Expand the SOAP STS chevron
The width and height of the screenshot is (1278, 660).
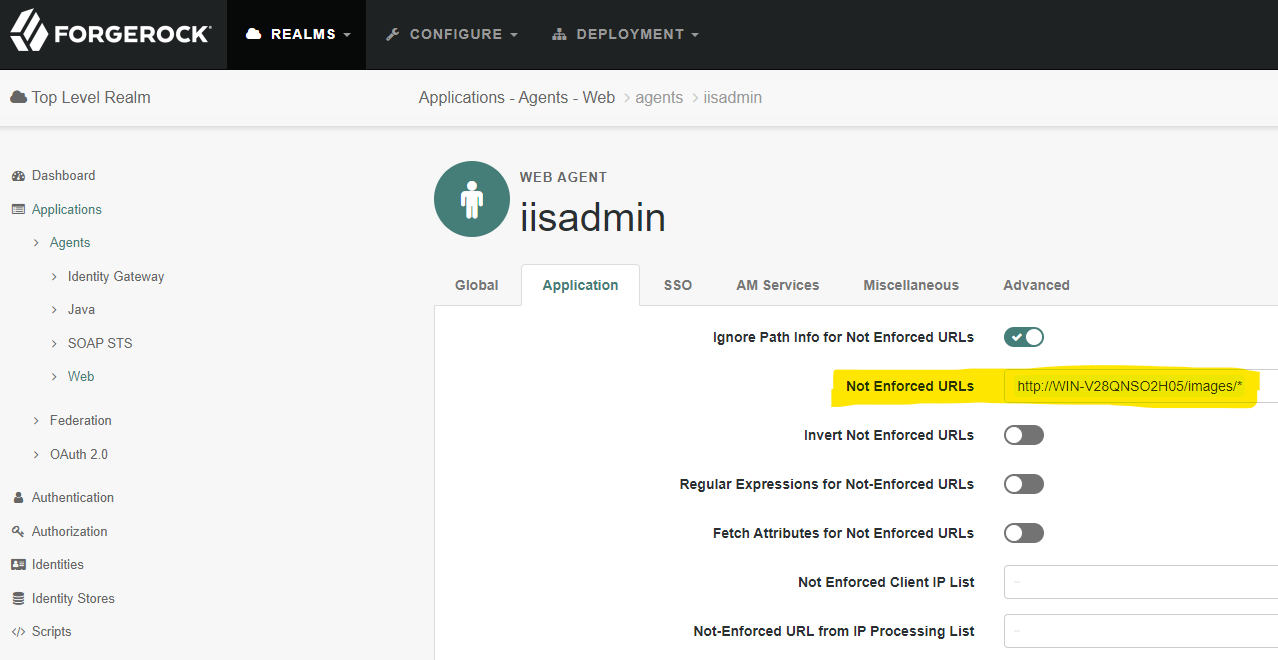point(55,344)
